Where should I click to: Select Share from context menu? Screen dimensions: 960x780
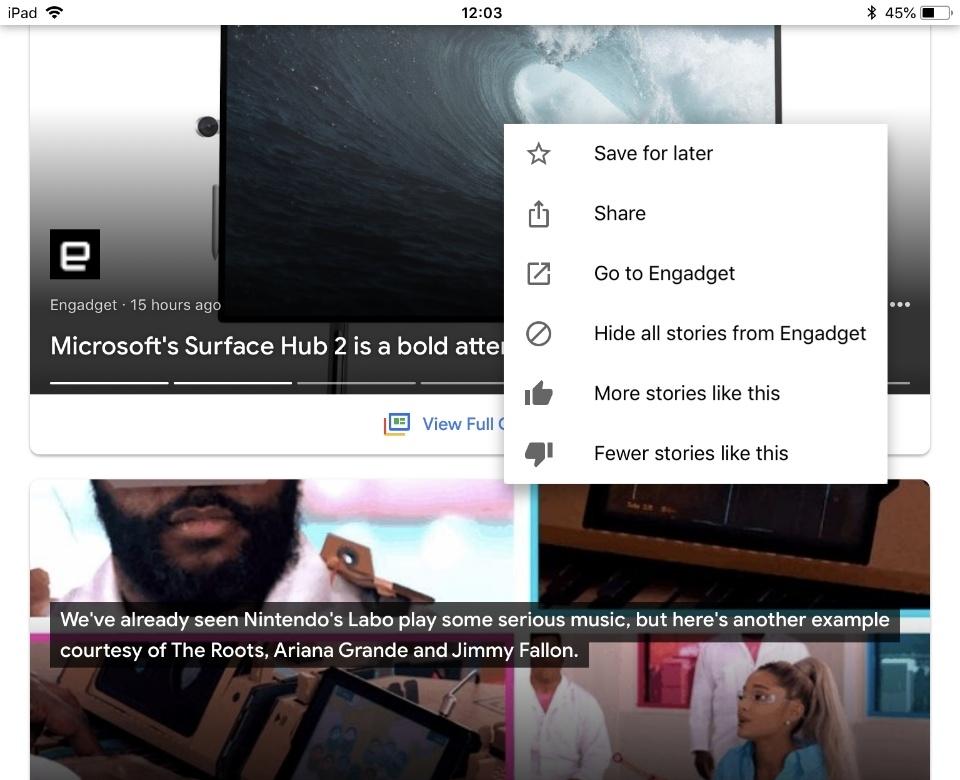[696, 214]
